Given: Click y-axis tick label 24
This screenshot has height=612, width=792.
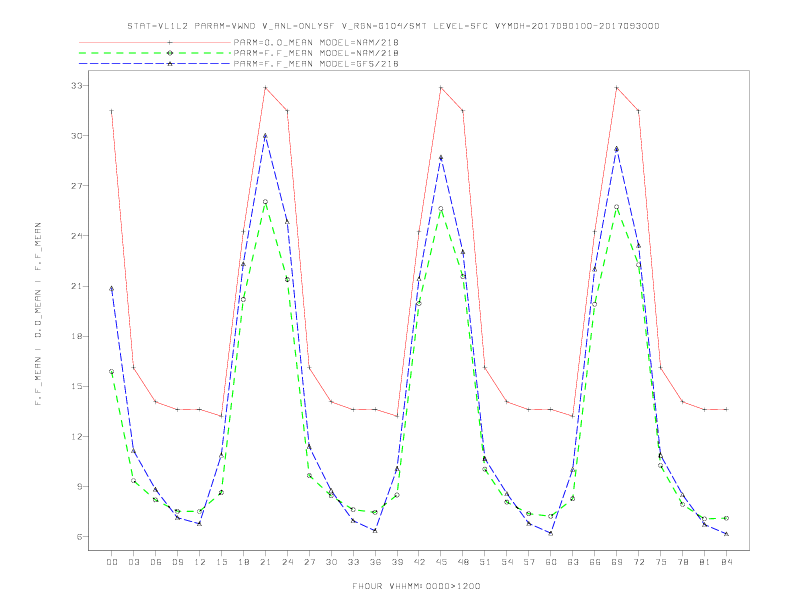Looking at the screenshot, I should [76, 236].
